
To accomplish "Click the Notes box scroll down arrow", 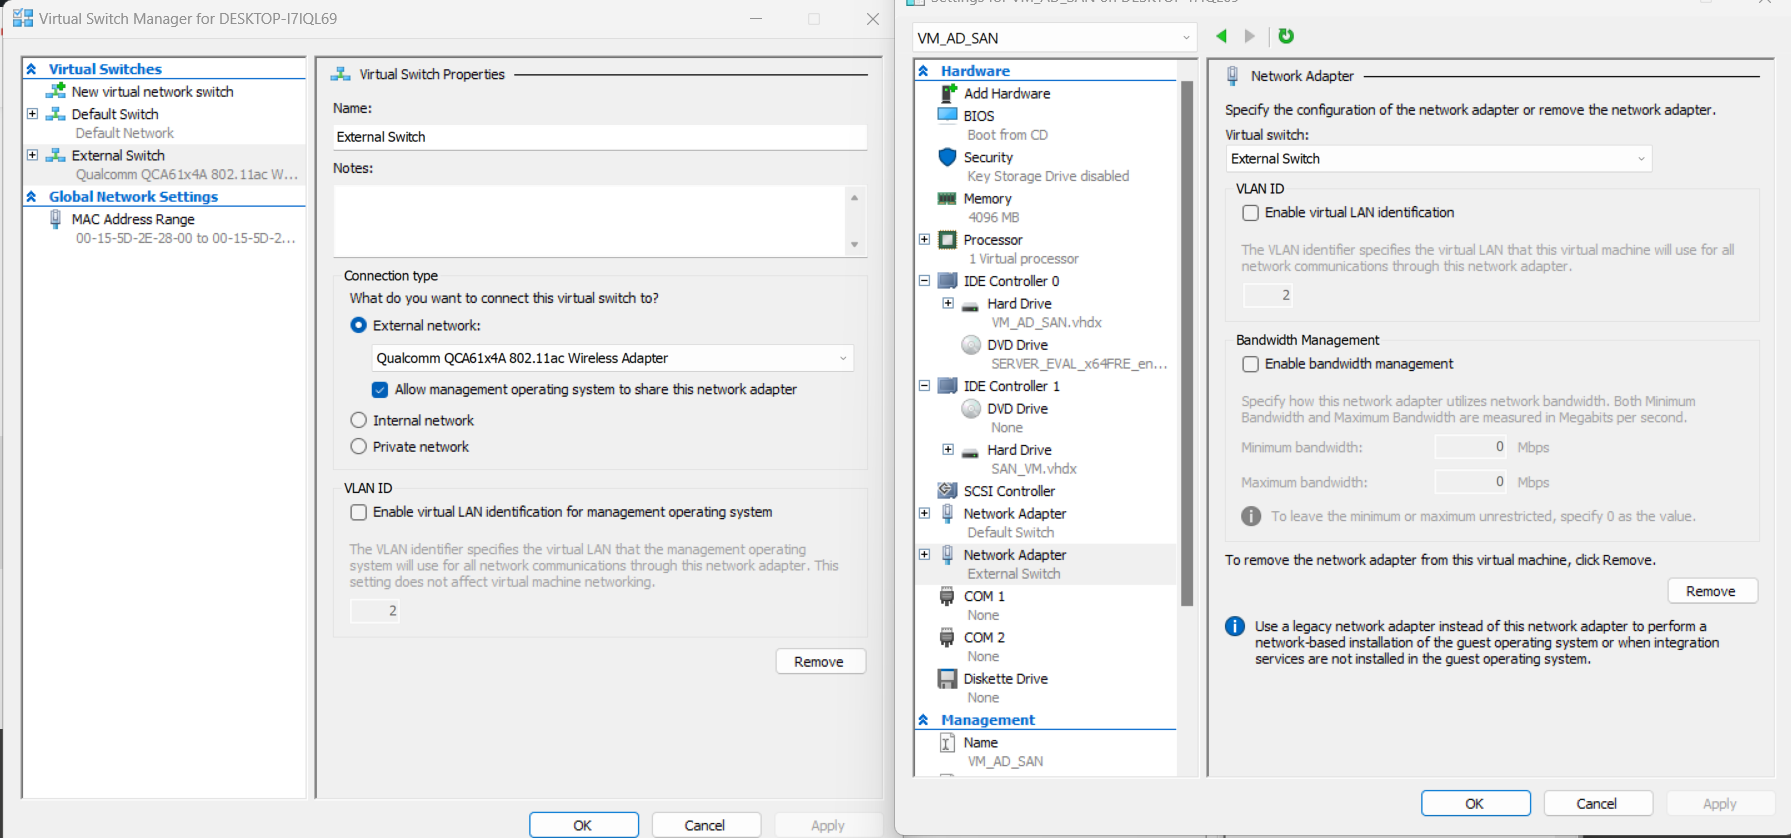I will pyautogui.click(x=854, y=244).
